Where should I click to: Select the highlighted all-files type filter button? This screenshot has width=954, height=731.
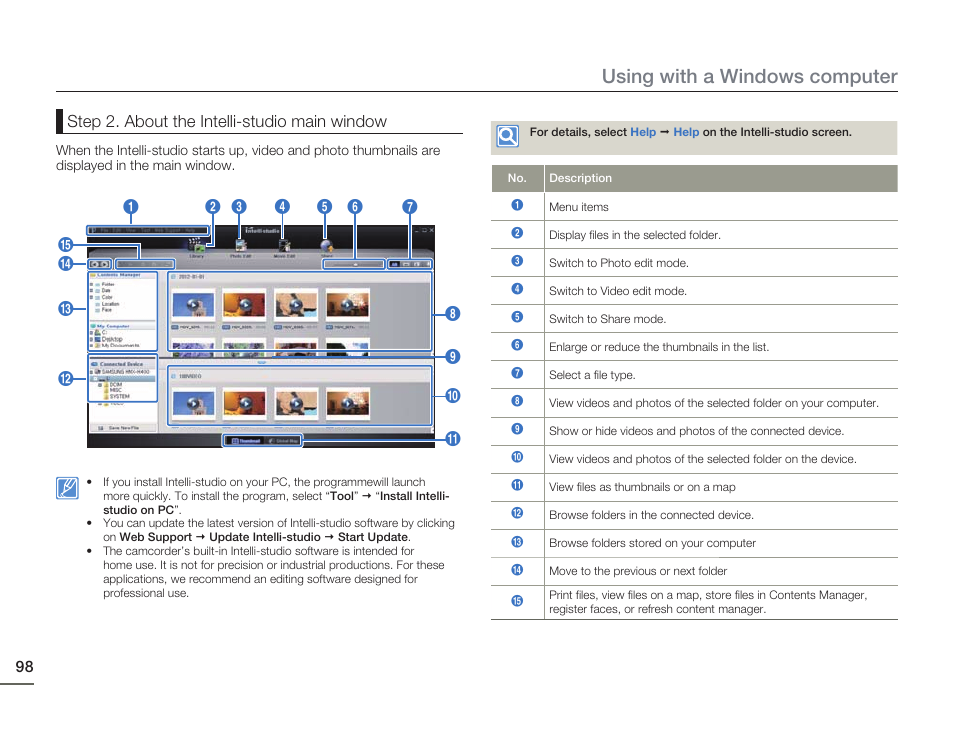(x=395, y=264)
